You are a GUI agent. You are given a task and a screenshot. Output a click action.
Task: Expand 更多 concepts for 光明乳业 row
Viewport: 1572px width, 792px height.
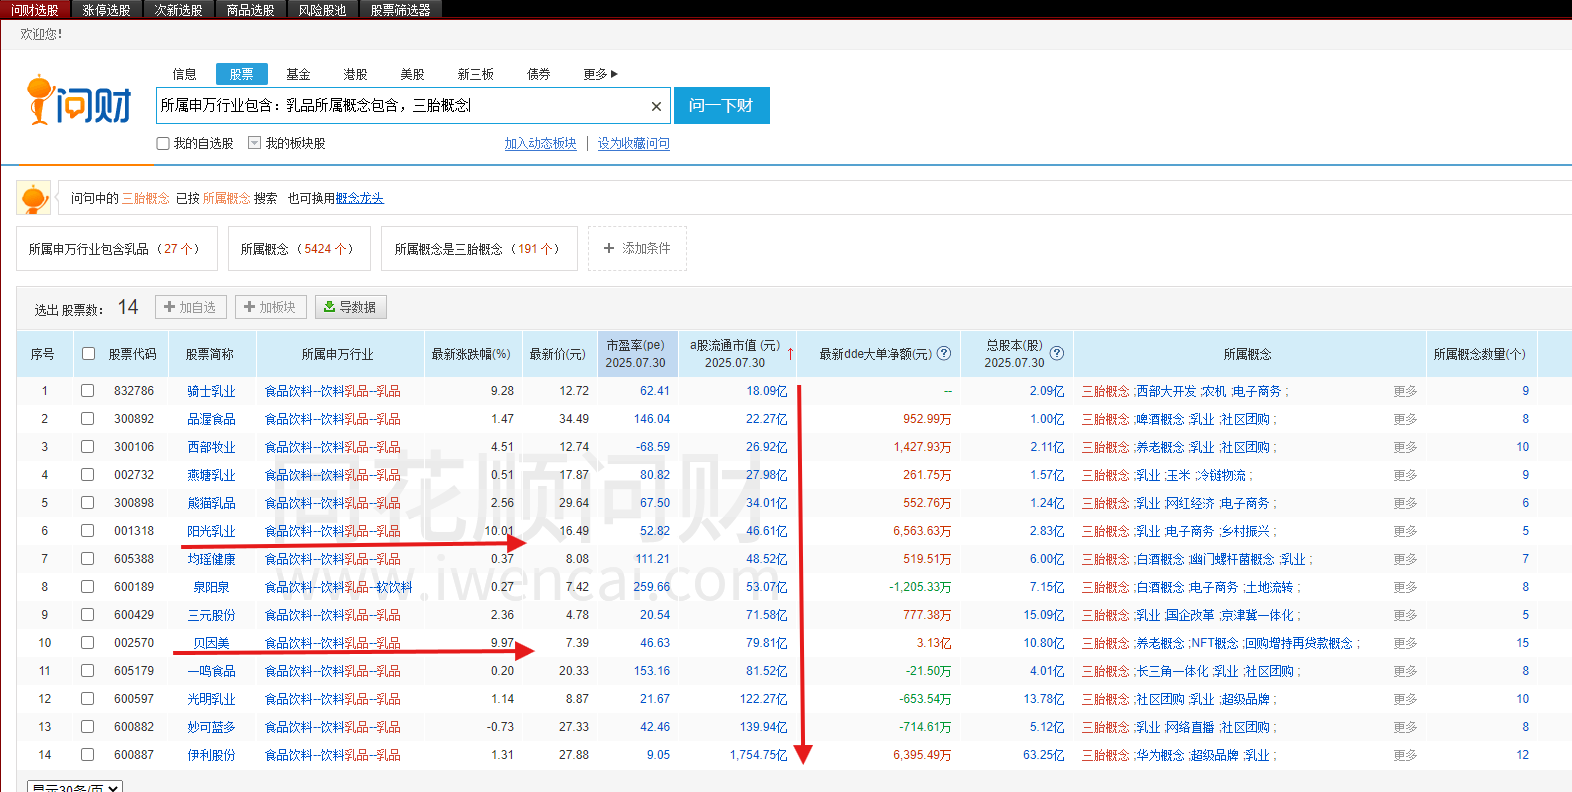[1405, 699]
